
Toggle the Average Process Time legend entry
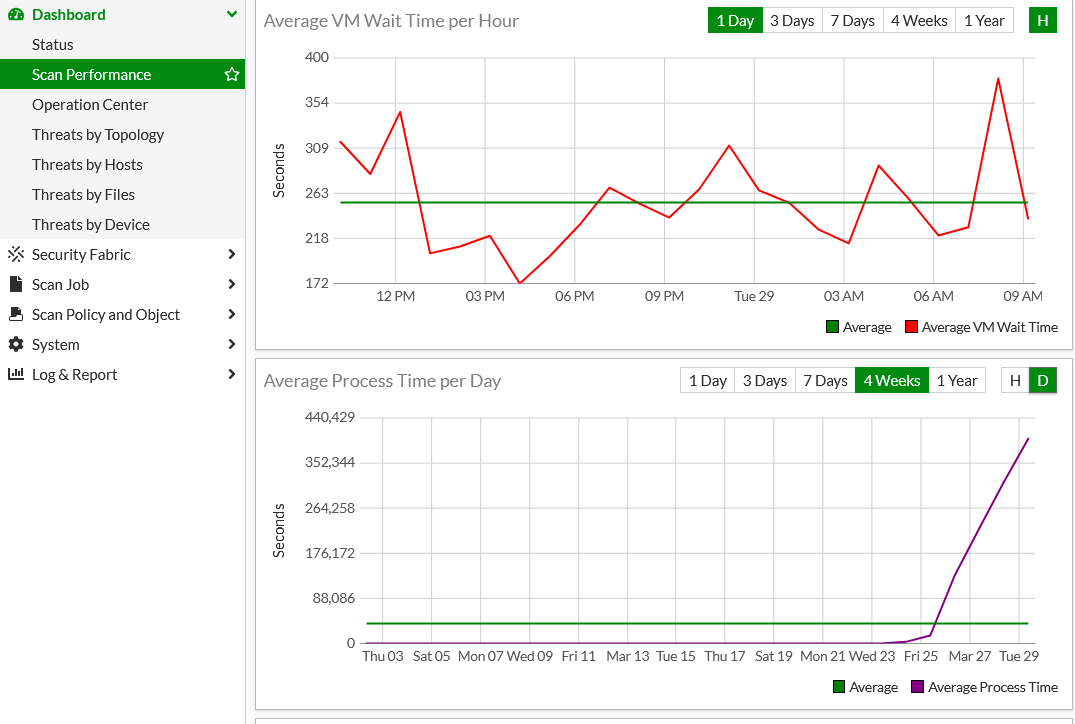click(984, 687)
